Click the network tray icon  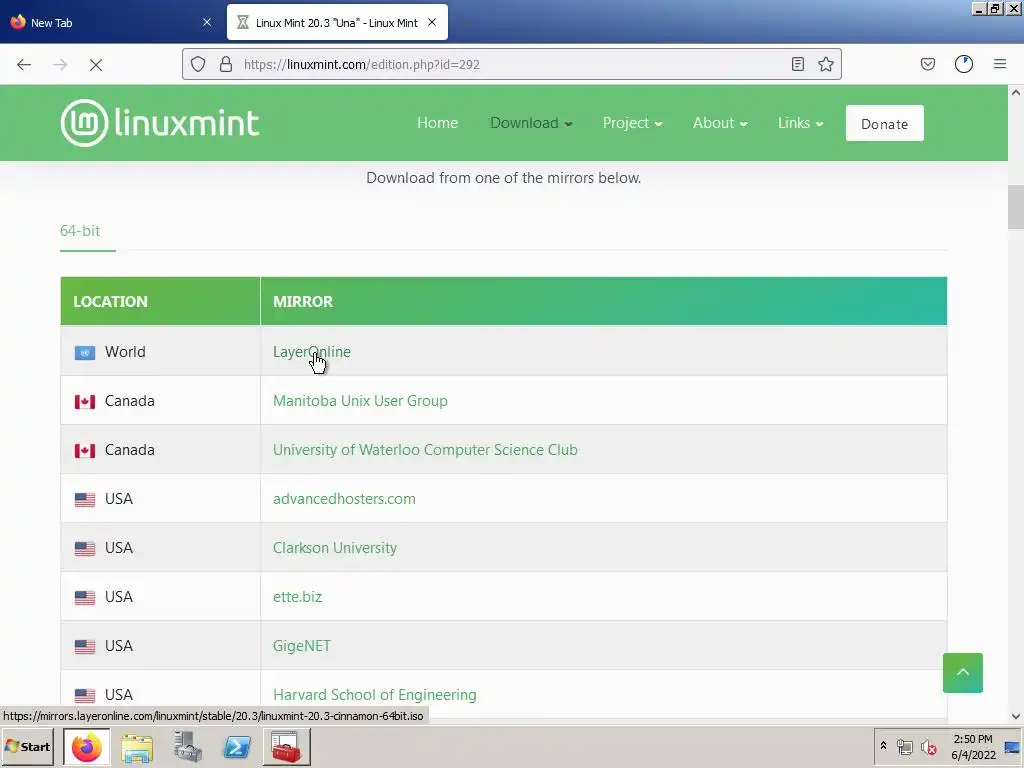pyautogui.click(x=904, y=747)
